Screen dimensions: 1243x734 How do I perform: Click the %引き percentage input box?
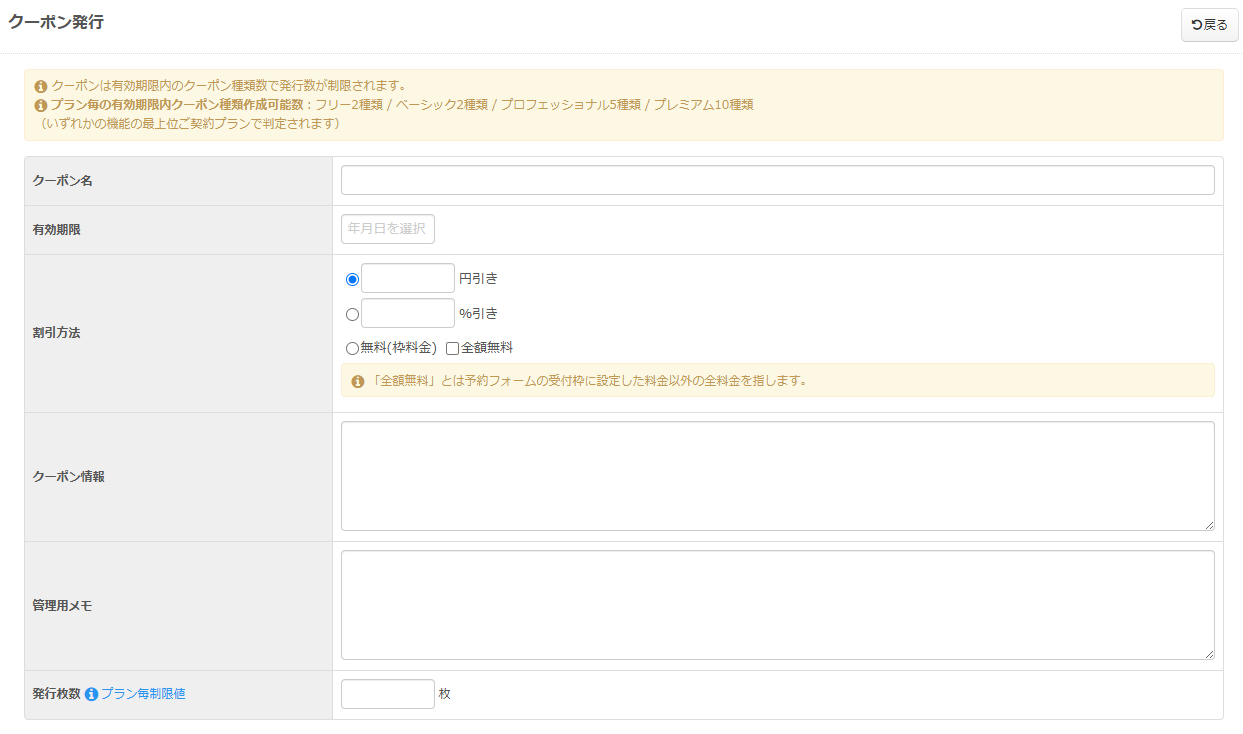tap(407, 313)
